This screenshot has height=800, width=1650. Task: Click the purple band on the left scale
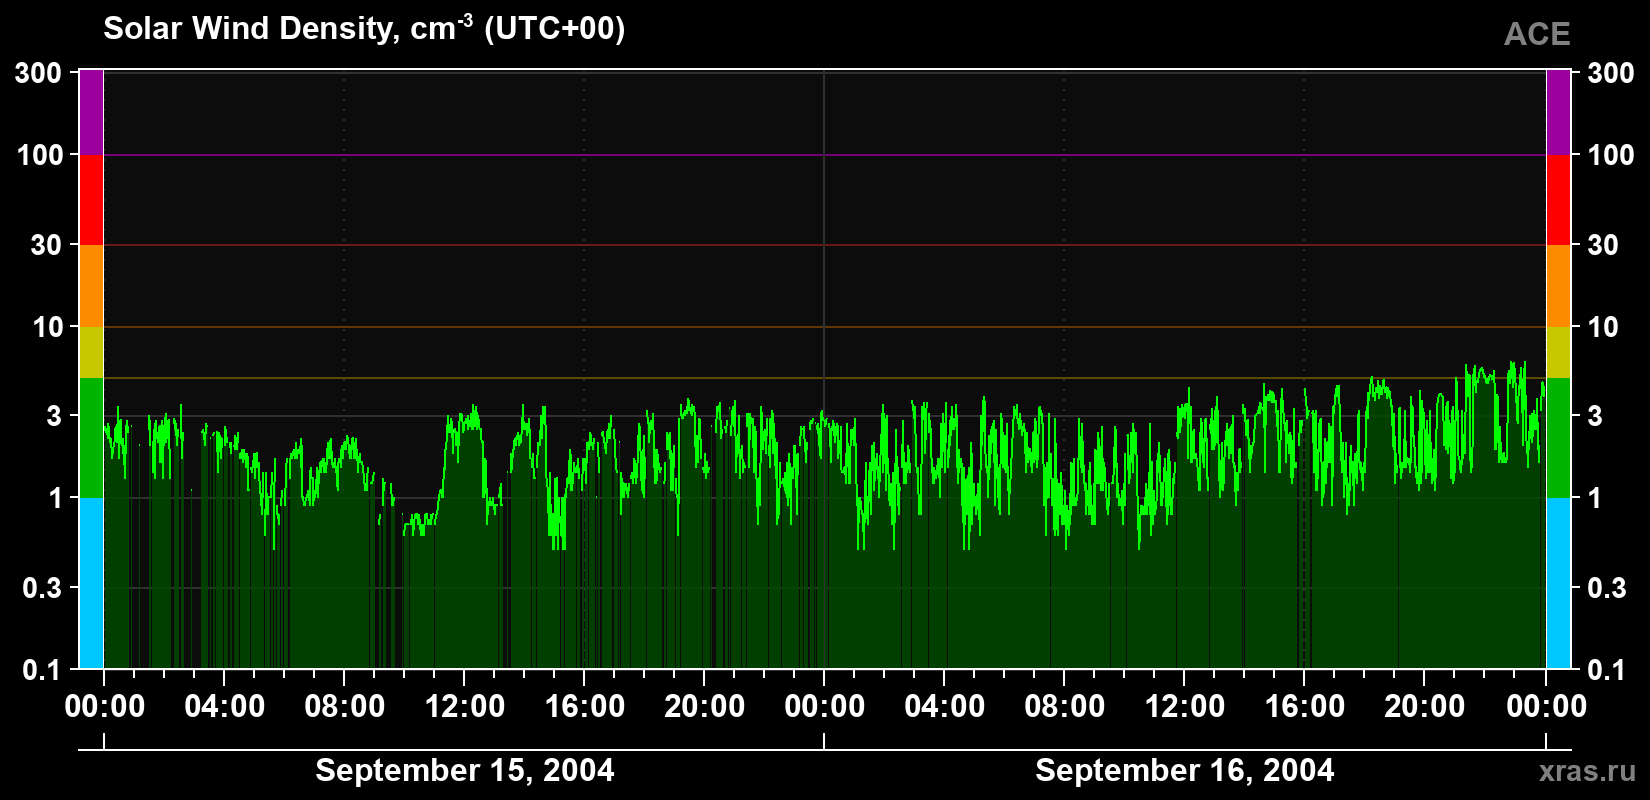(91, 112)
